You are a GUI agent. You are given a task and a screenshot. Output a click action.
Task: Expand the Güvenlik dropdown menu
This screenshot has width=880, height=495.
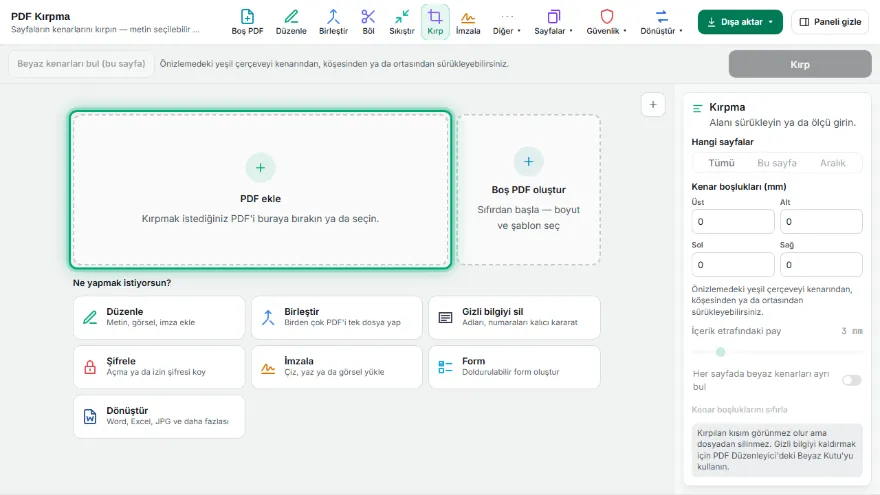point(607,22)
